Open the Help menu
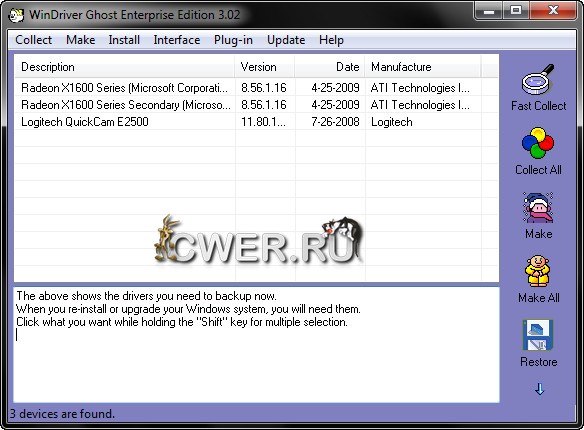The height and width of the screenshot is (430, 584). click(331, 40)
